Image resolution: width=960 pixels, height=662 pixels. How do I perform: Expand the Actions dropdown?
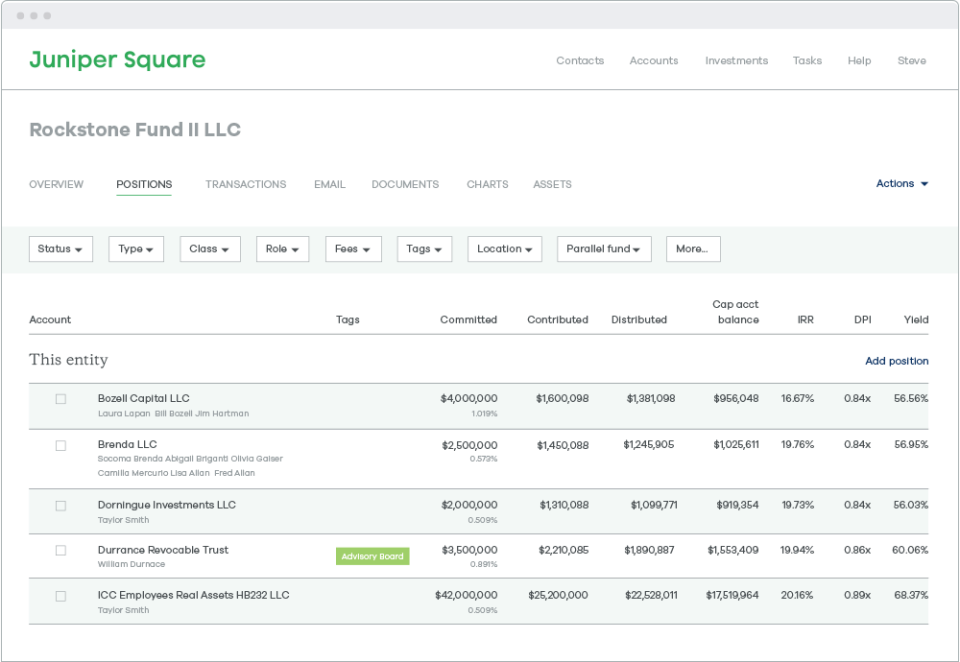(902, 184)
